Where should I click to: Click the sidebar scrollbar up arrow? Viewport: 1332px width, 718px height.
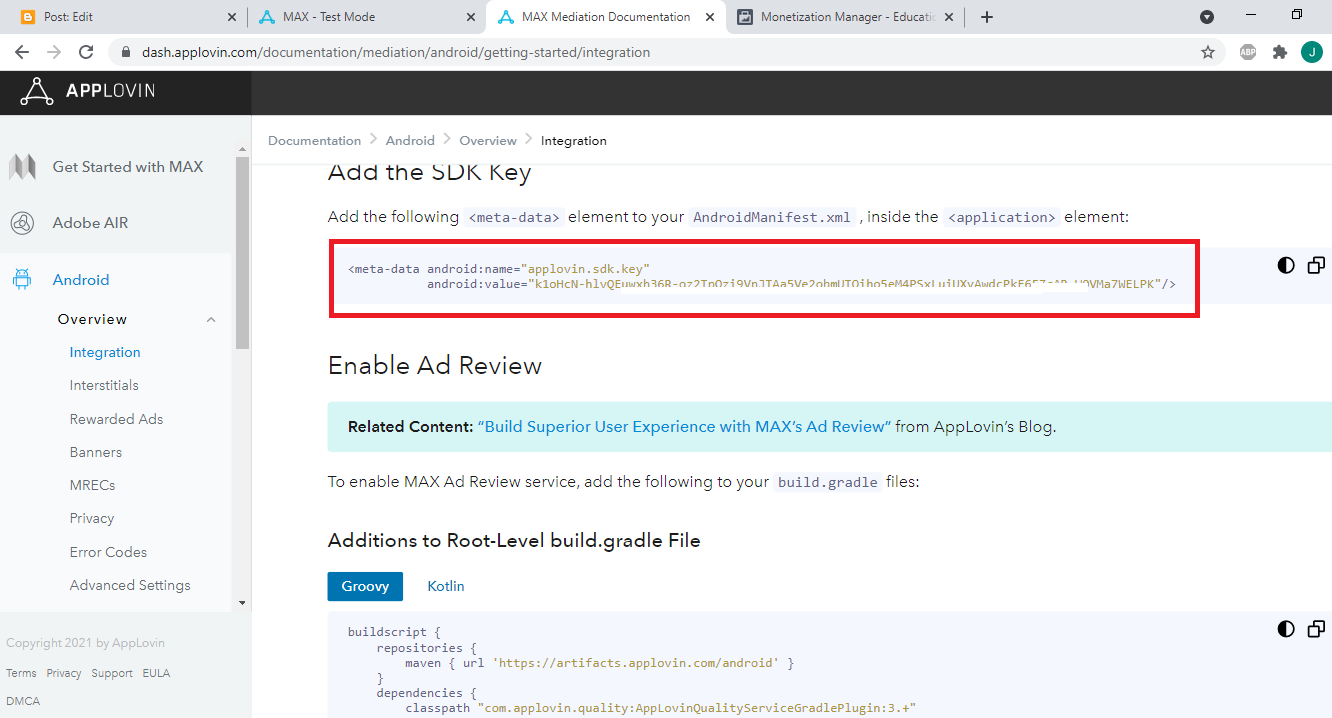[242, 148]
